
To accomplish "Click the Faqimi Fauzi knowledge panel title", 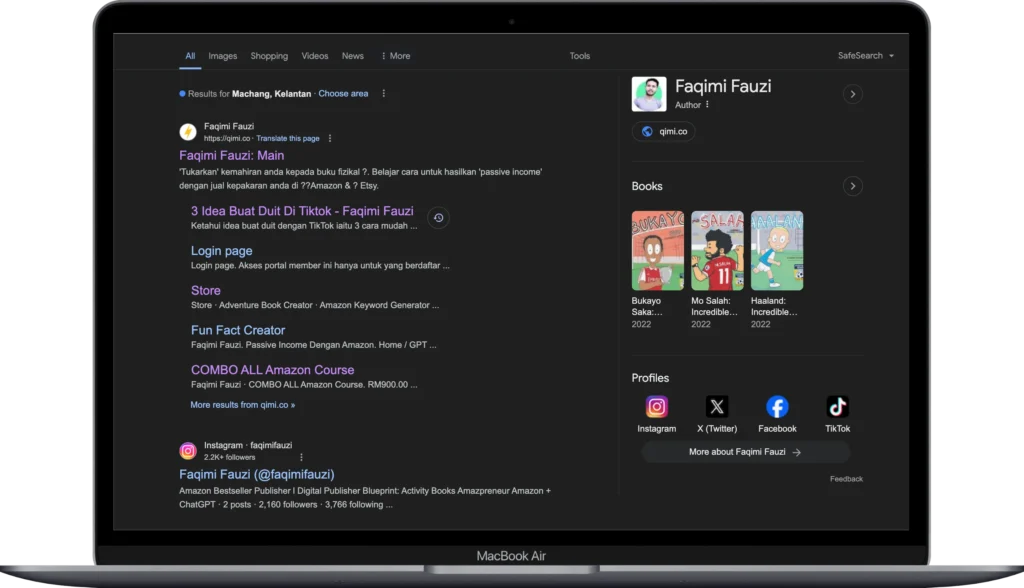I will point(723,87).
